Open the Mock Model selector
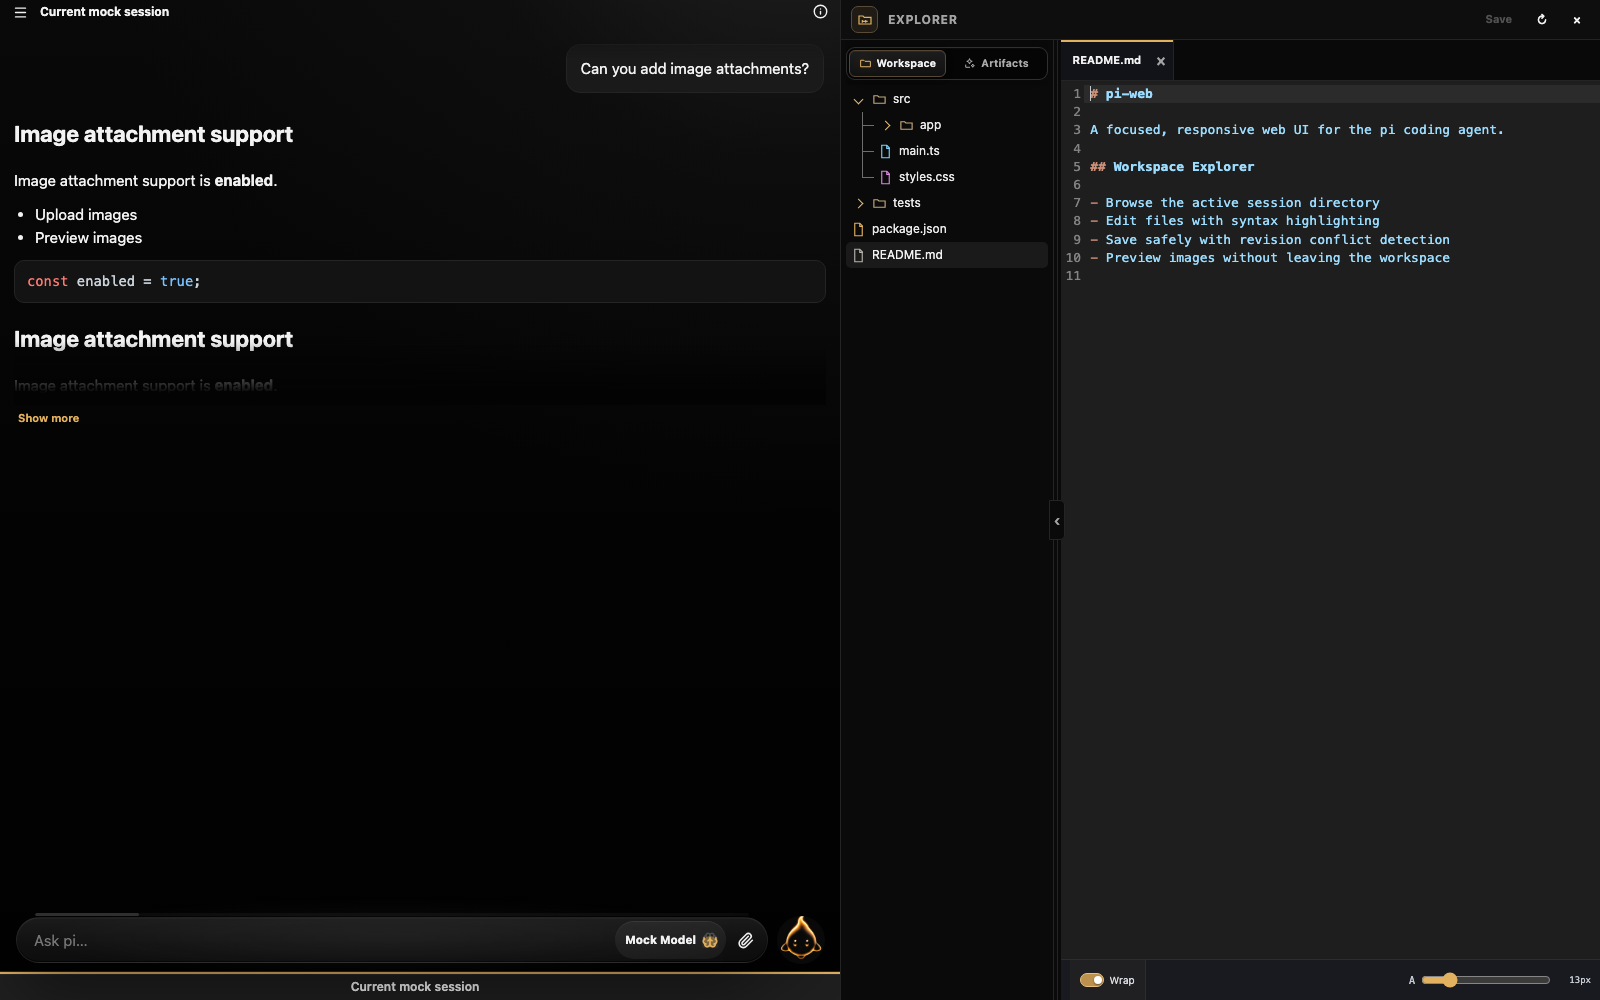Viewport: 1600px width, 1000px height. point(670,940)
